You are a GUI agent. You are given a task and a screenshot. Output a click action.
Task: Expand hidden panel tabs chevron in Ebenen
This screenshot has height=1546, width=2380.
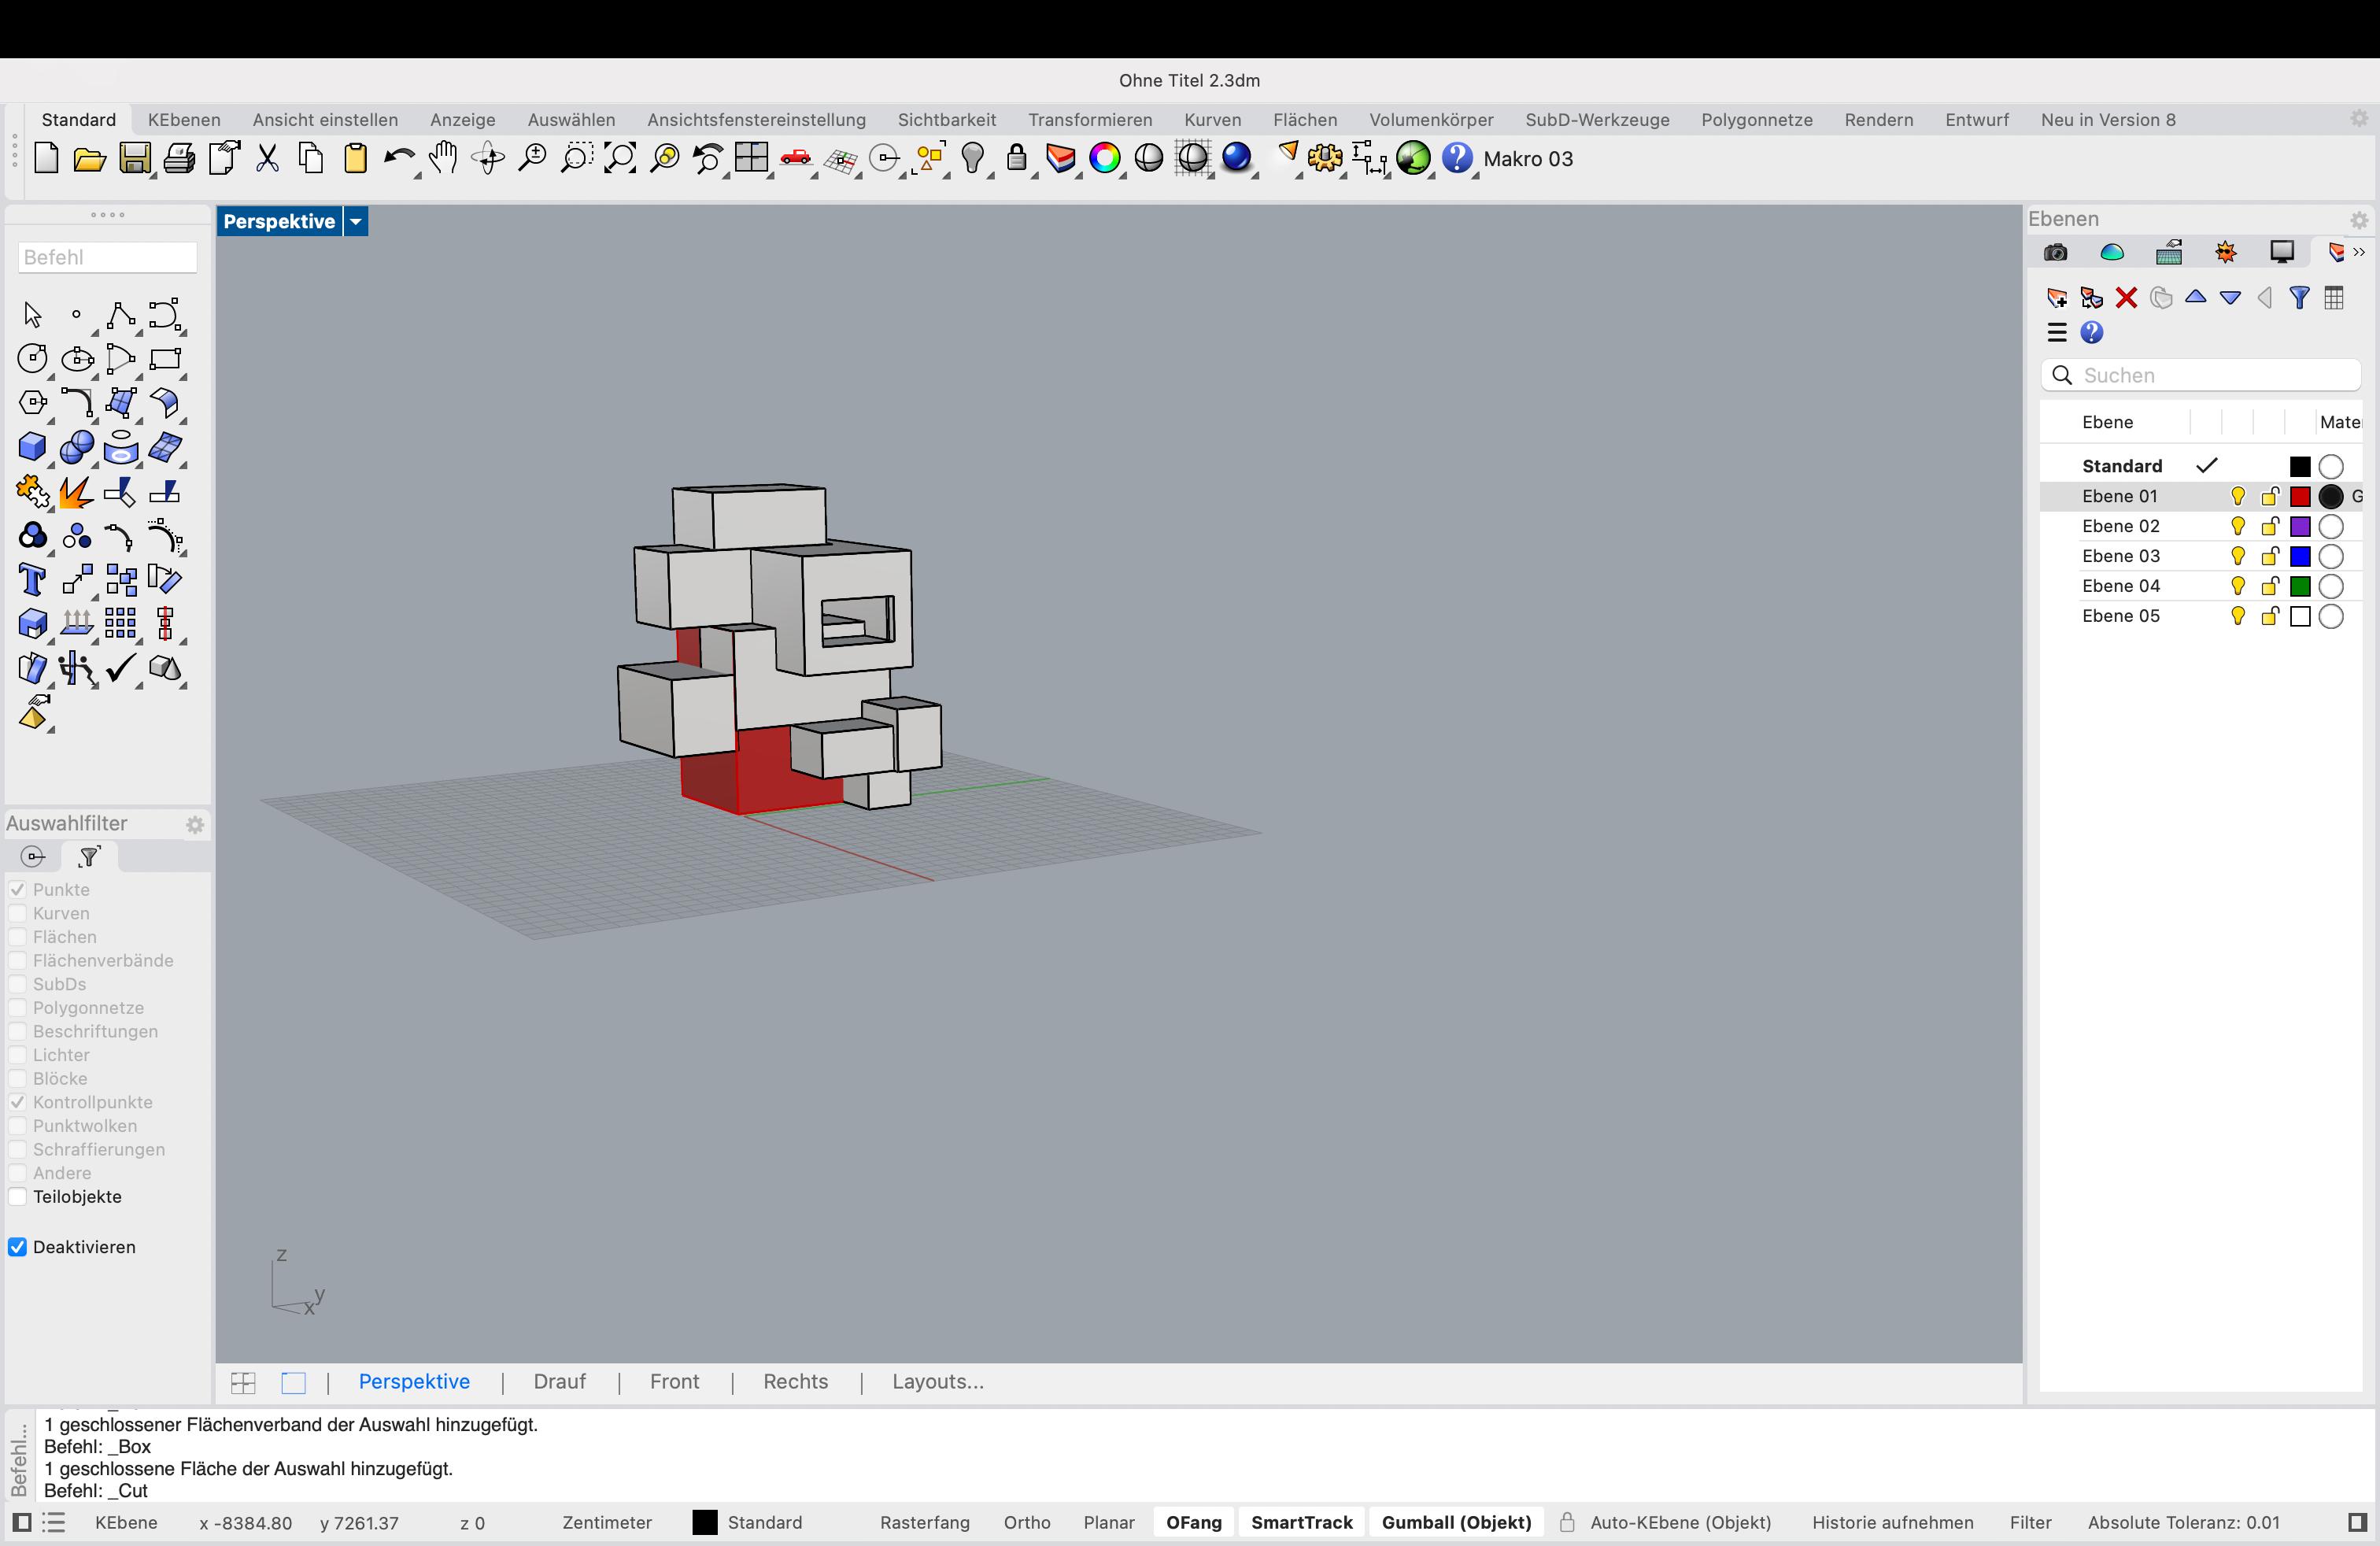2359,252
